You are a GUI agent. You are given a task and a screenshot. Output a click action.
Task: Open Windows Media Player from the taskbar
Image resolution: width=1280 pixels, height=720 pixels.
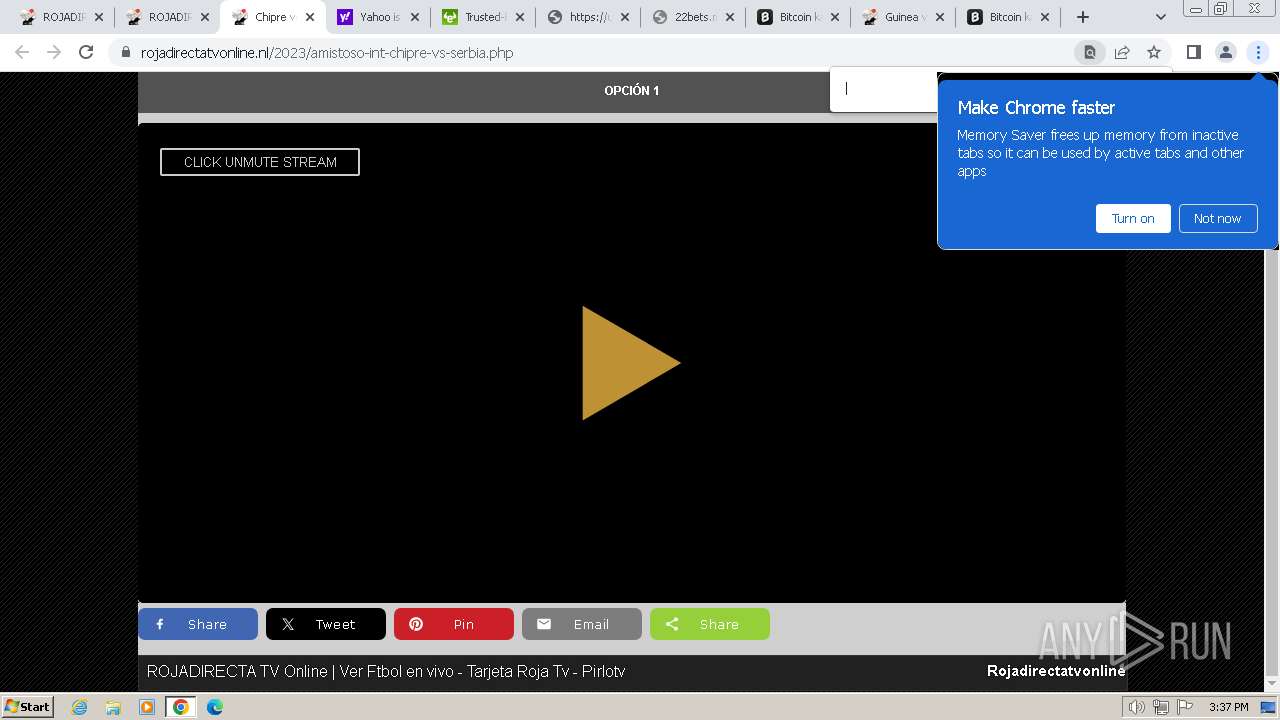(x=147, y=707)
